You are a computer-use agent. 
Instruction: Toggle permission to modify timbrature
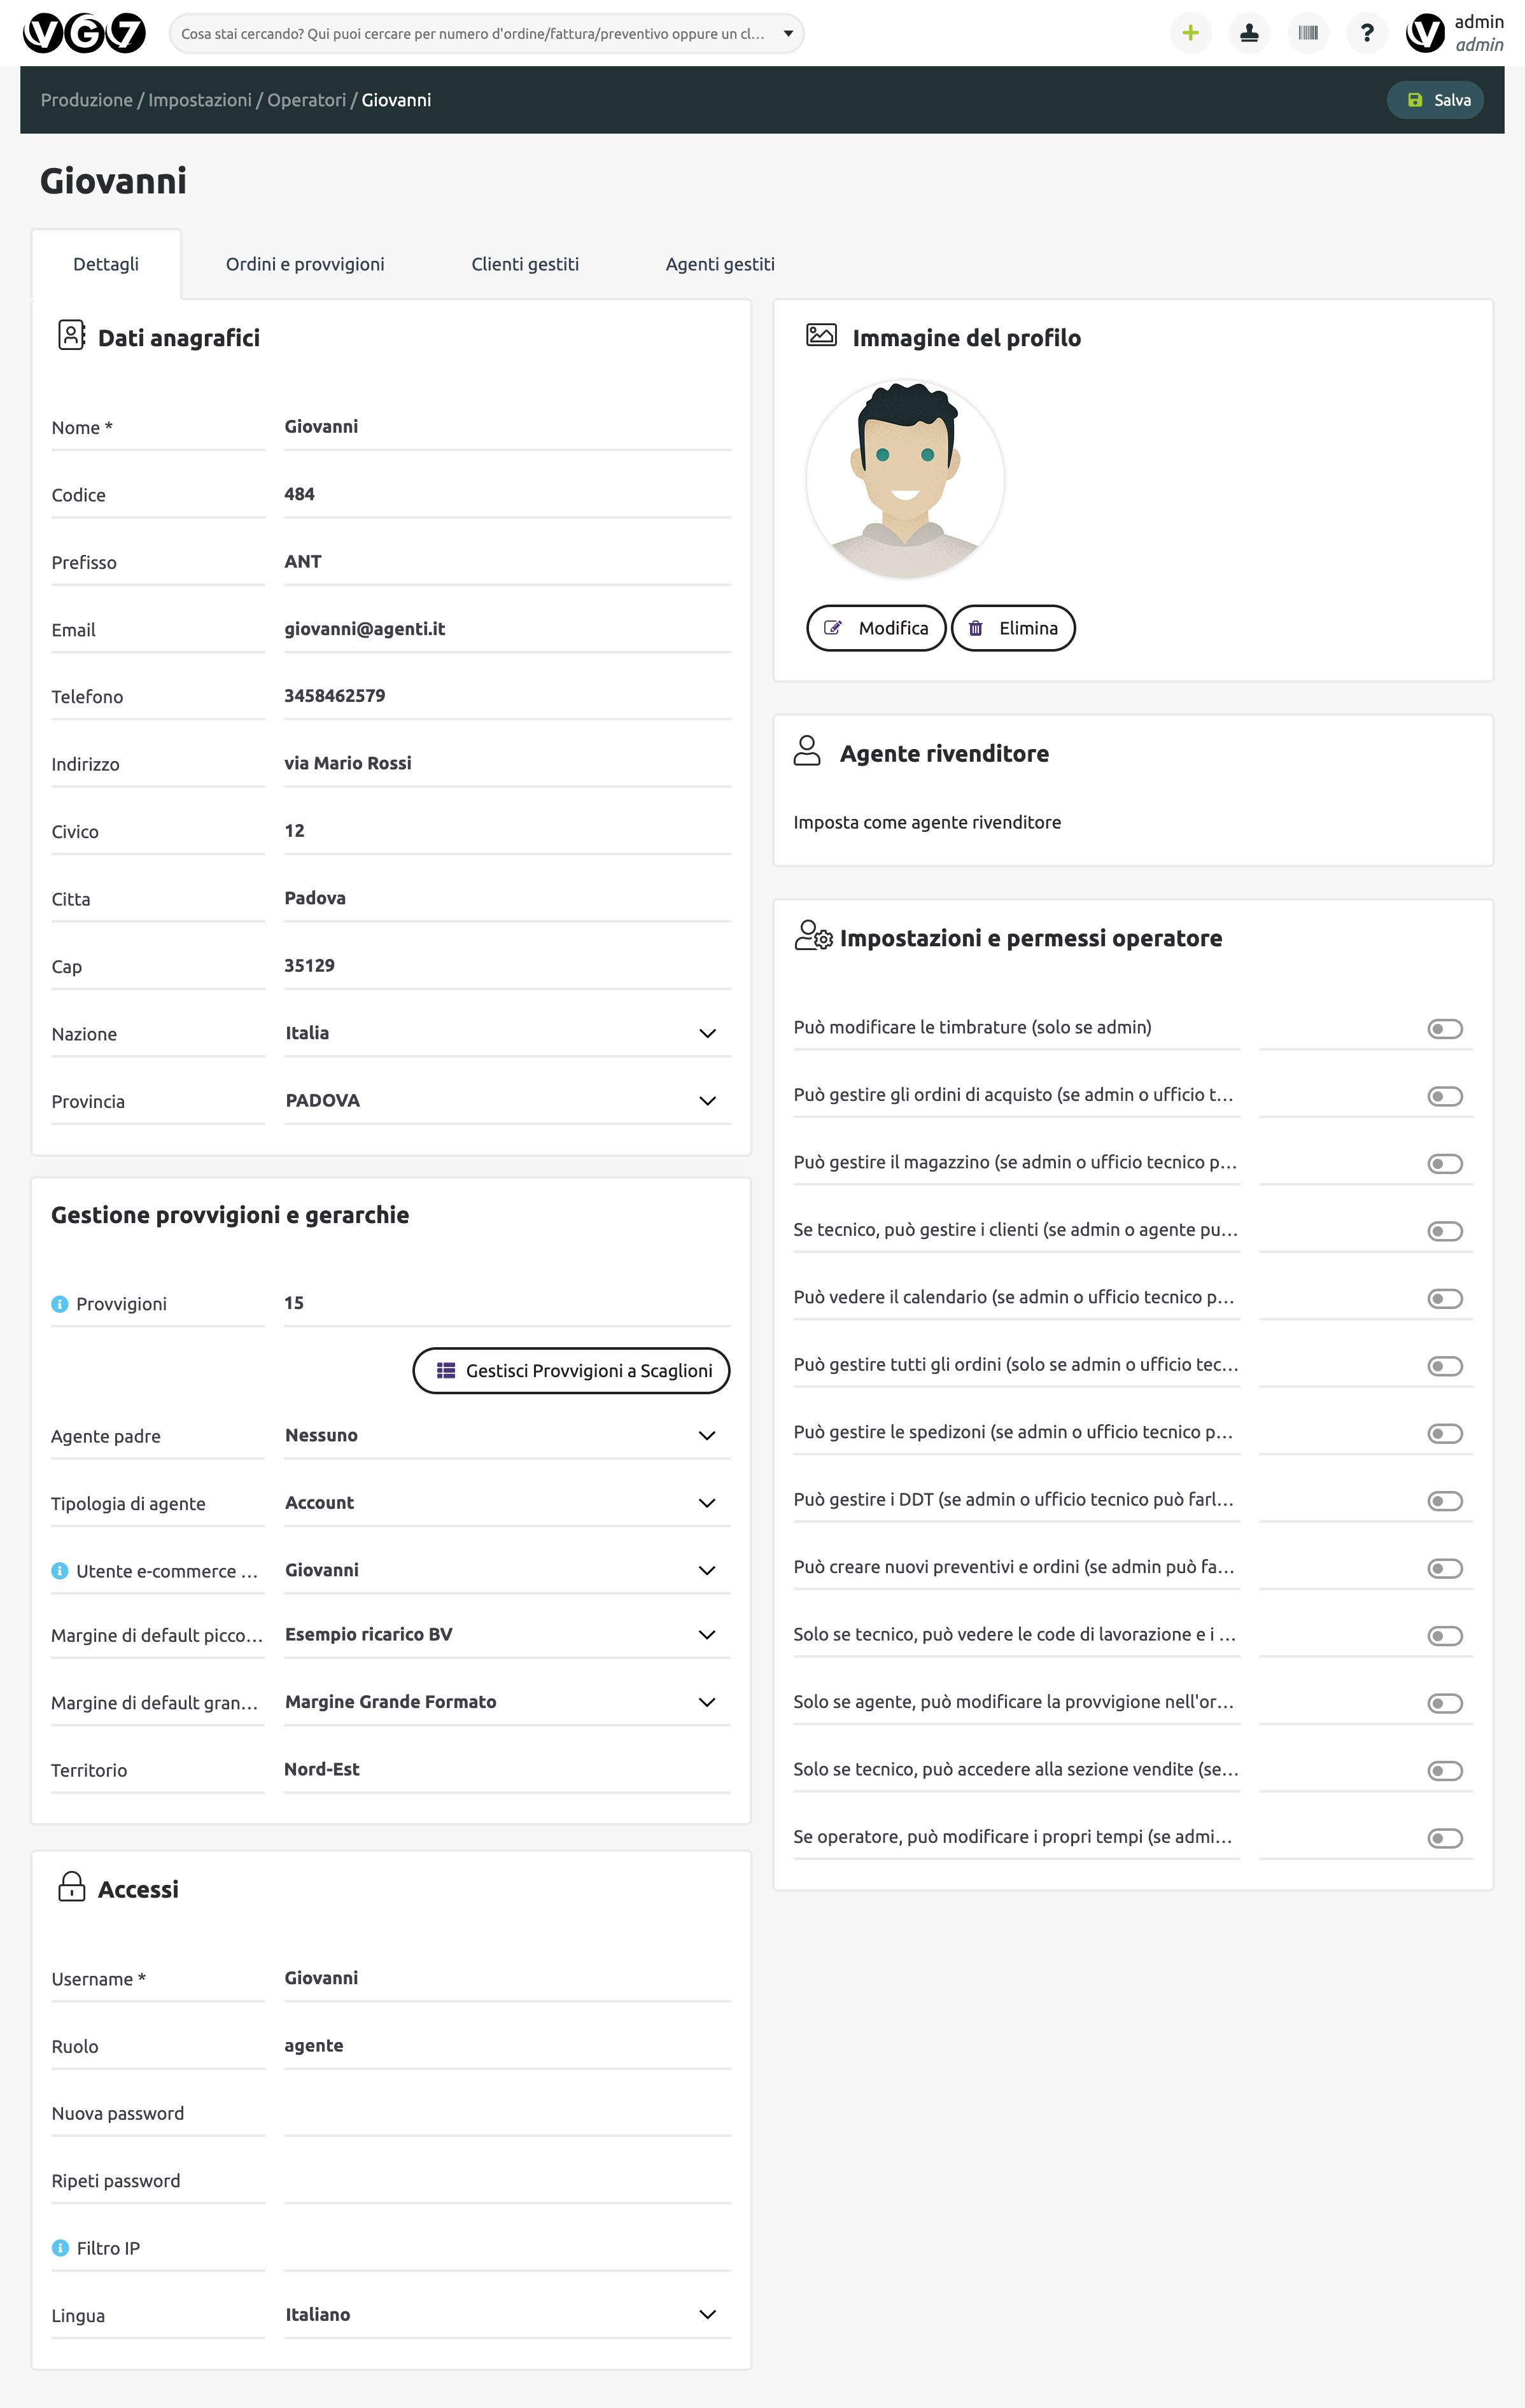pyautogui.click(x=1444, y=1029)
